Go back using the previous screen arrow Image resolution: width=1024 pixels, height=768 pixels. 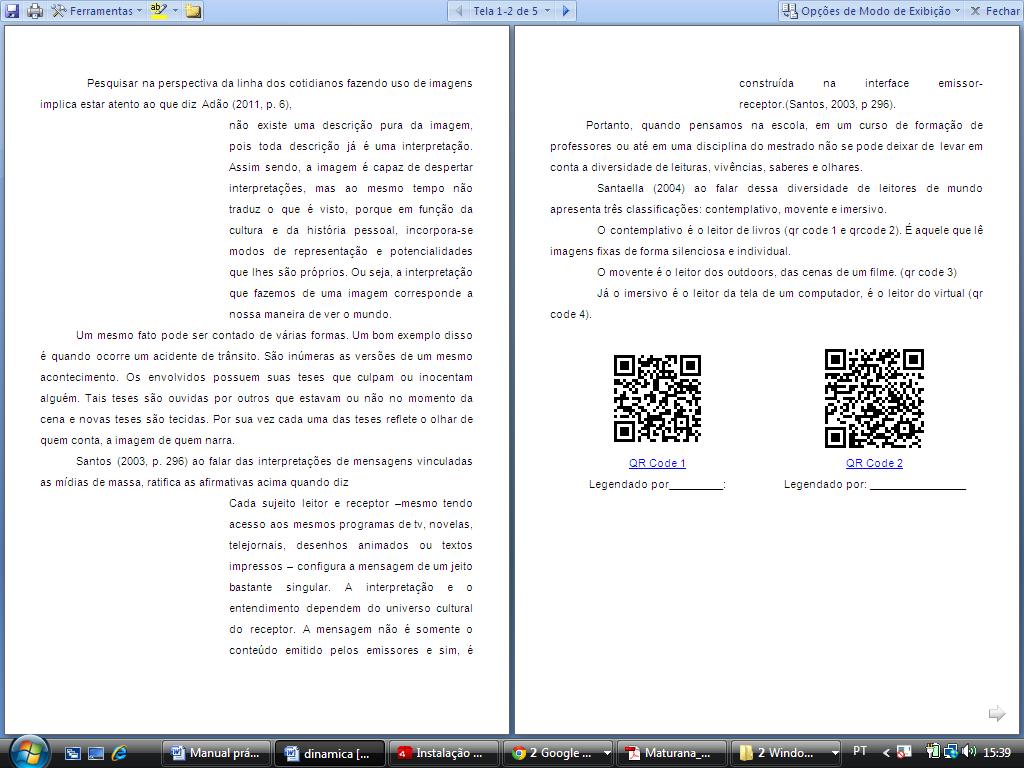459,11
